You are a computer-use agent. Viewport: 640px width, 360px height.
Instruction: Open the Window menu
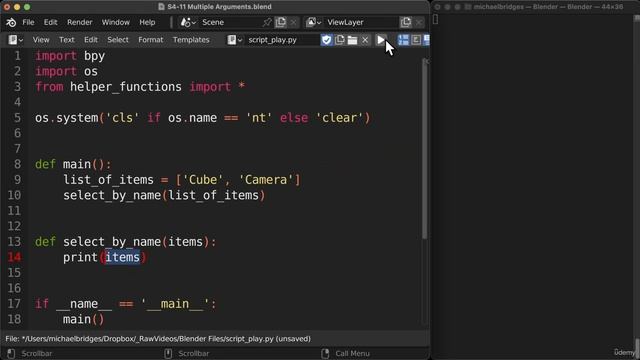pyautogui.click(x=116, y=22)
